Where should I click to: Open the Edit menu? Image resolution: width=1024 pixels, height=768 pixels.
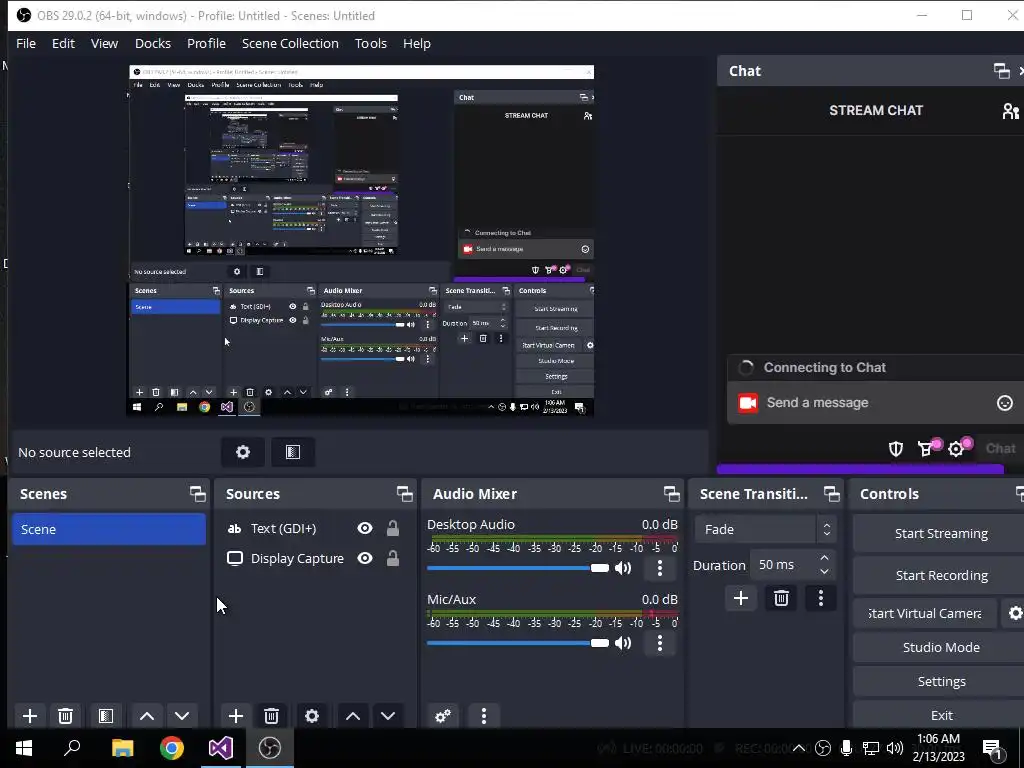[63, 43]
